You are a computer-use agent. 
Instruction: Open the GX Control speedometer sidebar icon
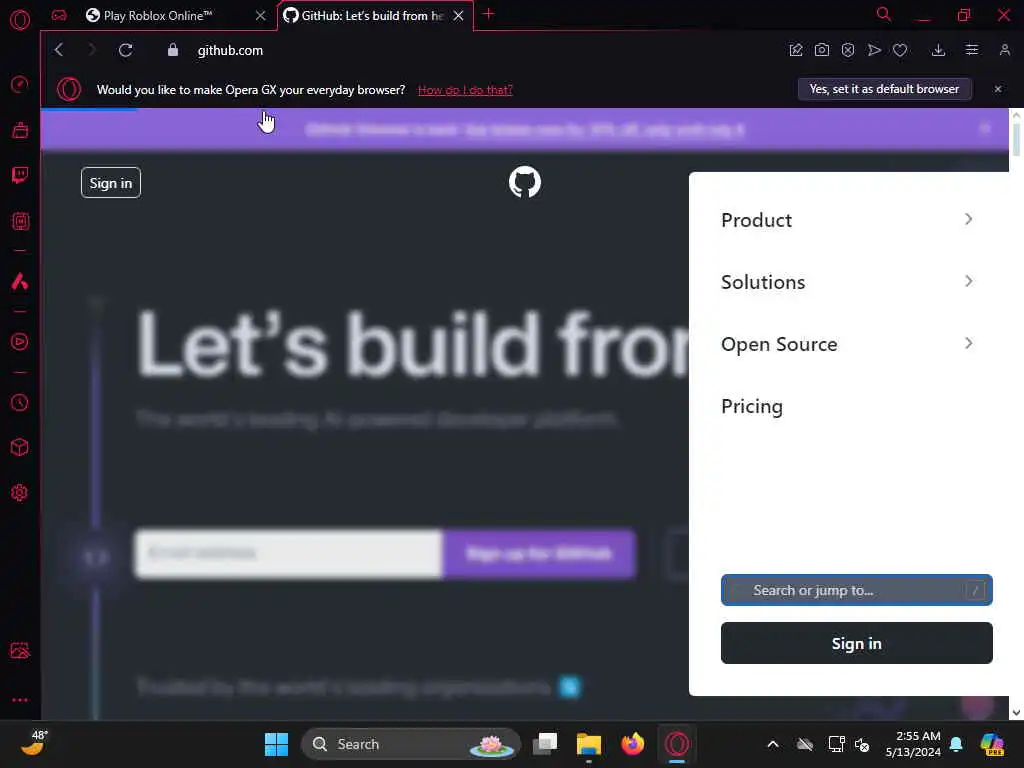click(20, 84)
